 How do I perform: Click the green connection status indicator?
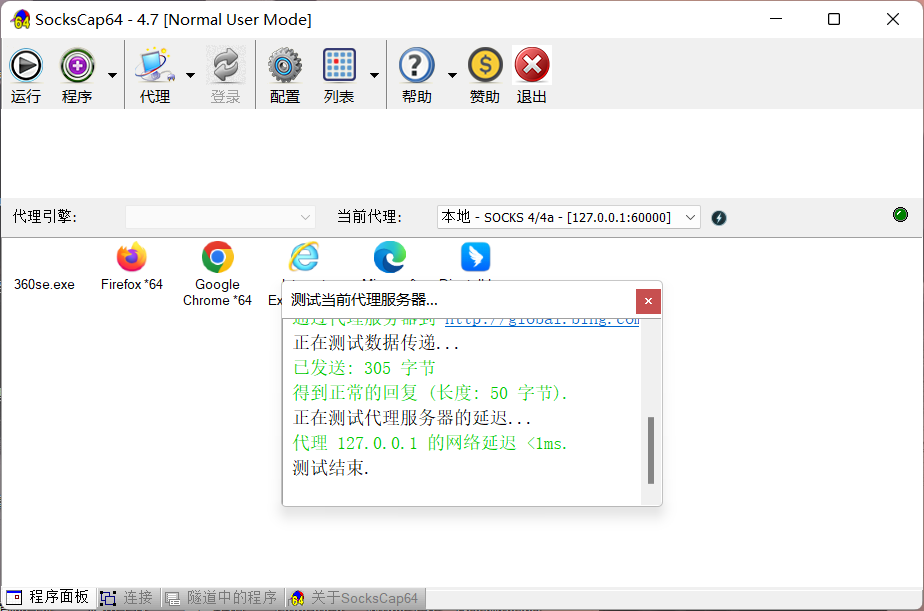pyautogui.click(x=899, y=214)
